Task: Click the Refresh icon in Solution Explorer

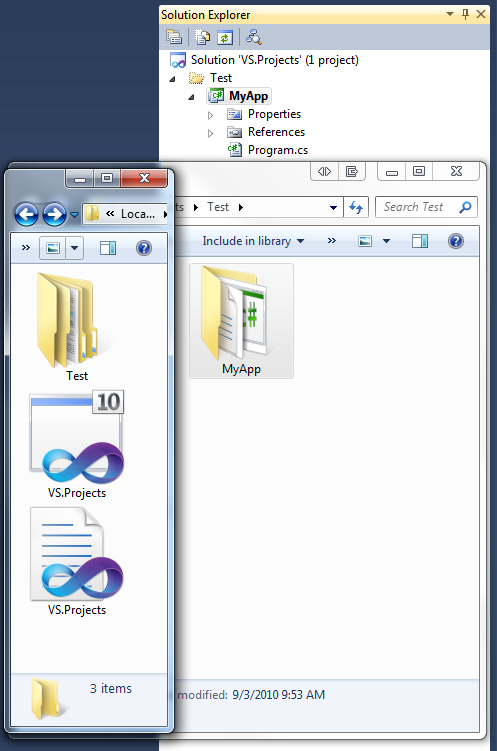Action: (x=225, y=37)
